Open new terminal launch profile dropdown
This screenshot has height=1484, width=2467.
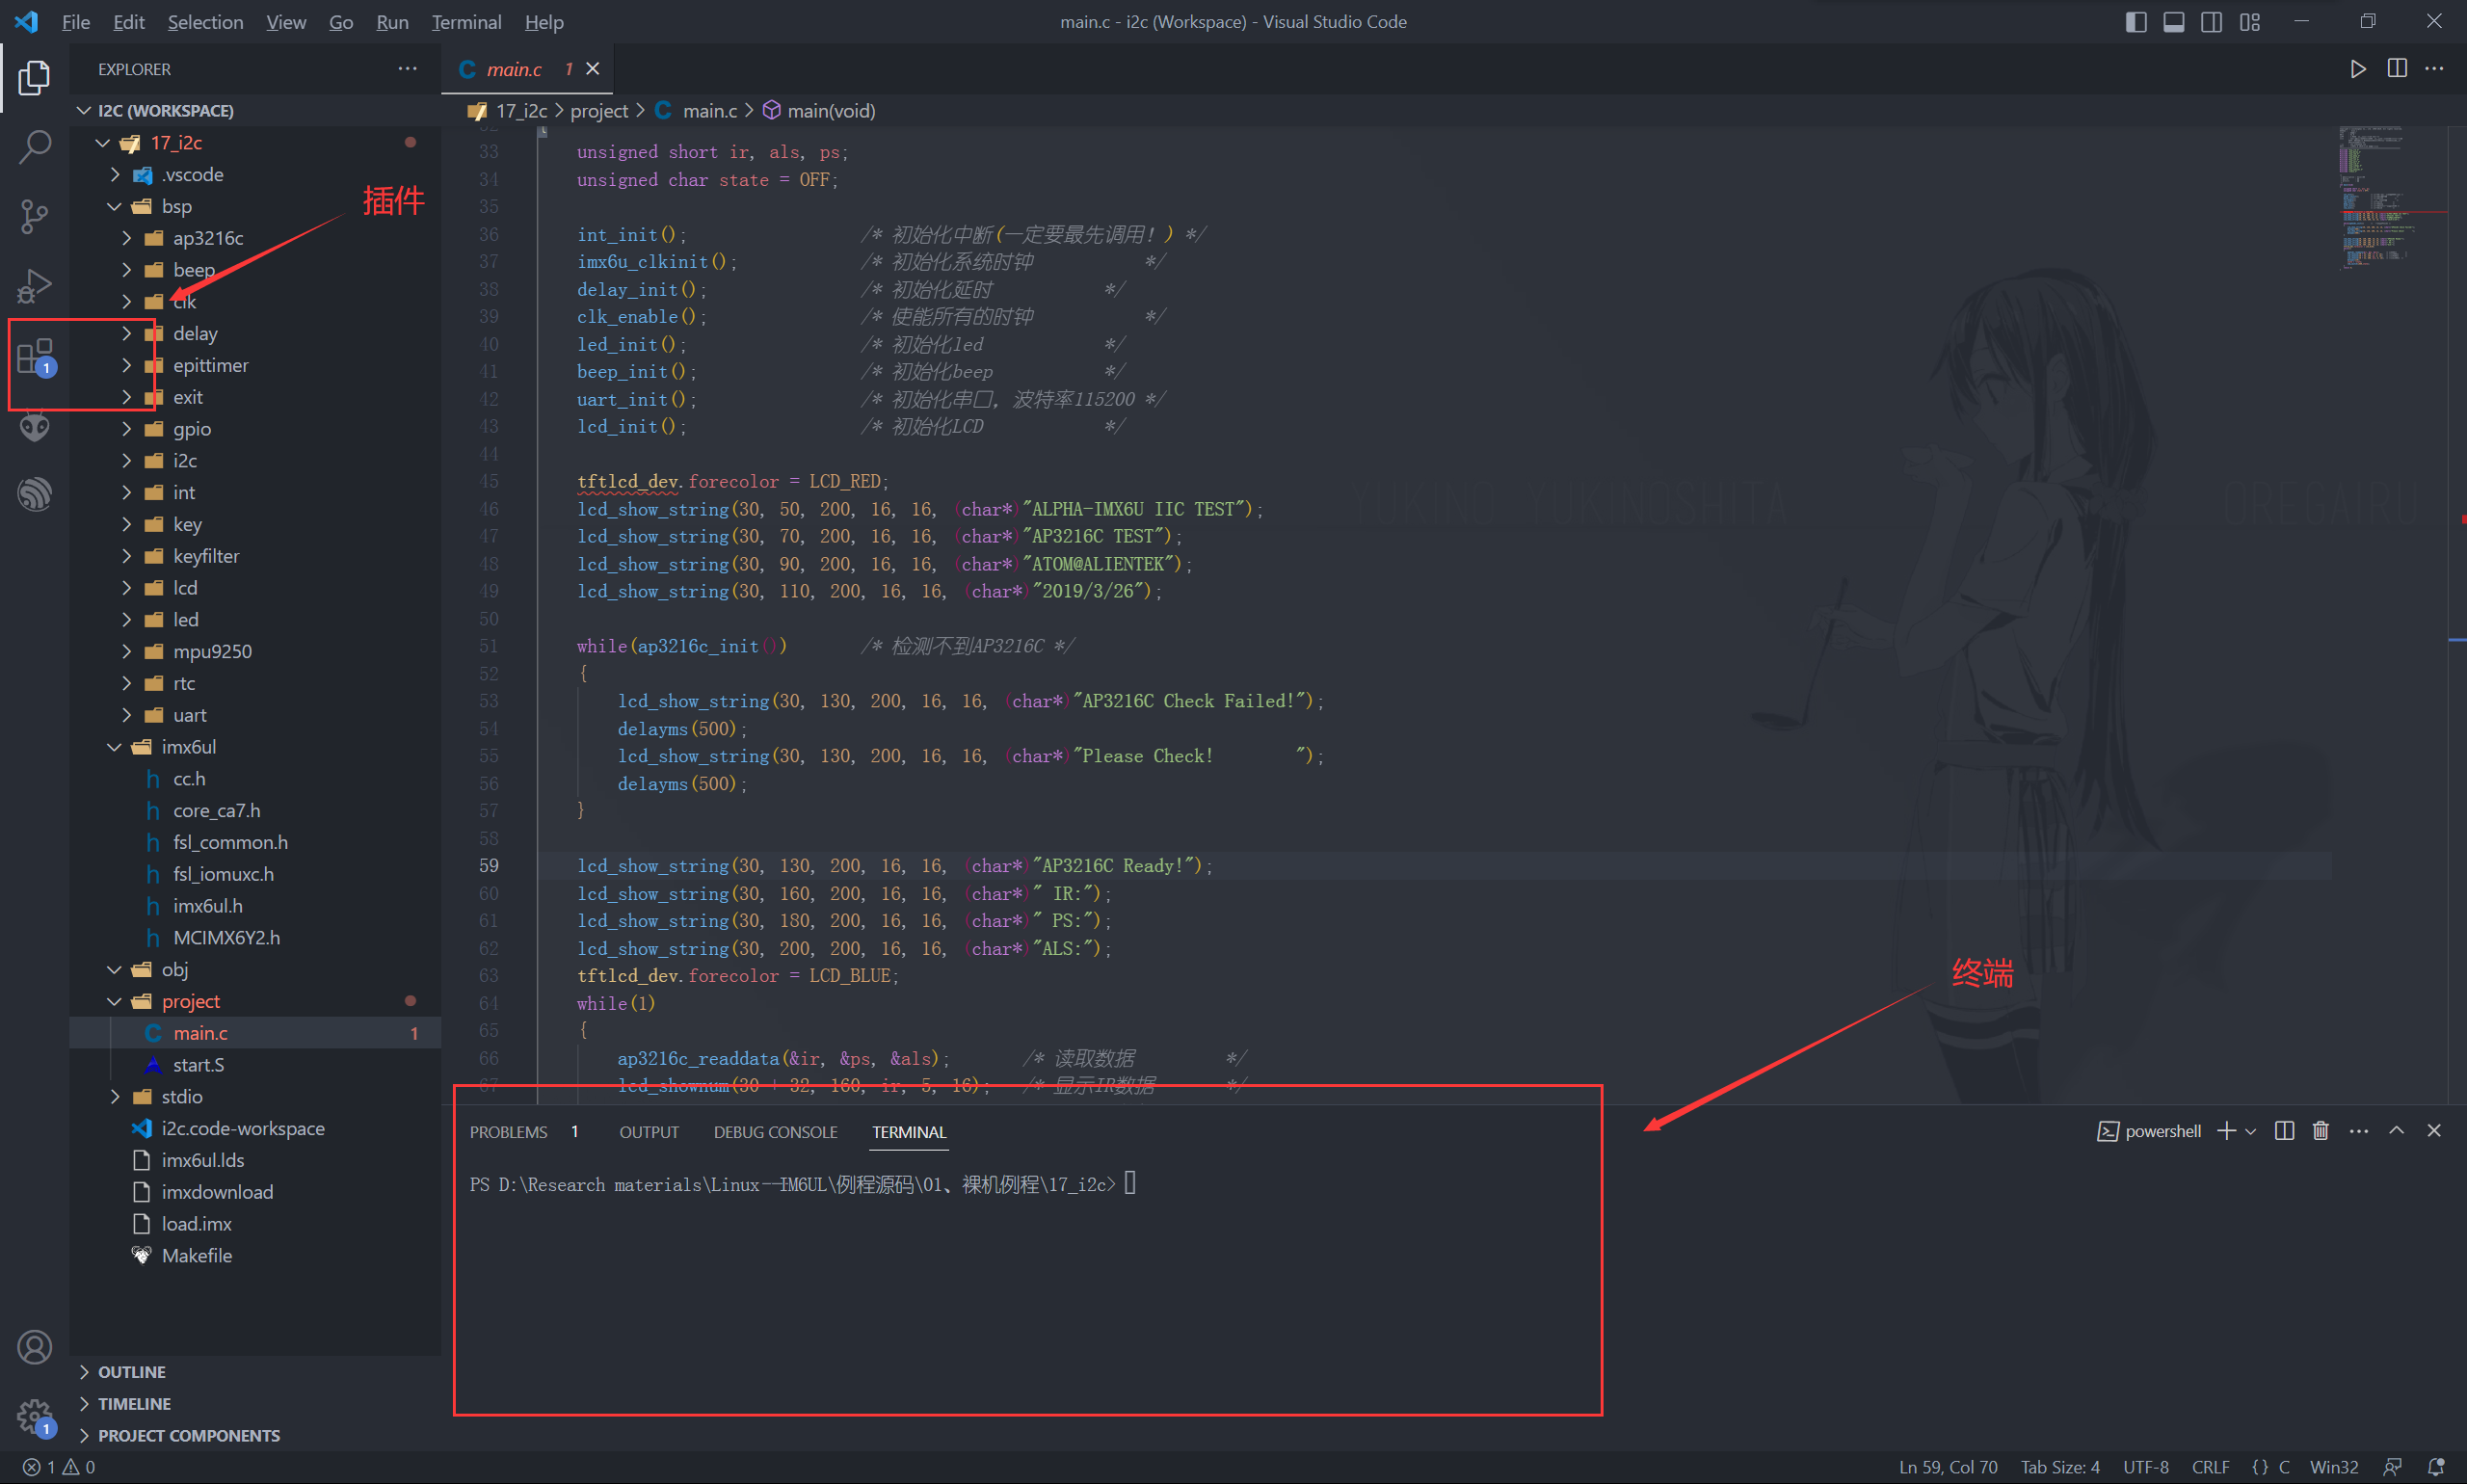tap(2250, 1131)
